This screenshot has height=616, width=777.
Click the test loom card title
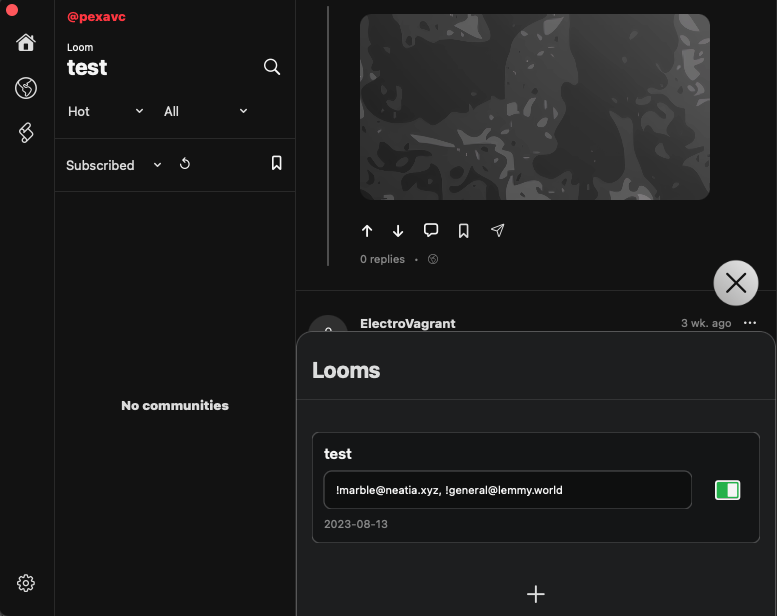pyautogui.click(x=337, y=454)
